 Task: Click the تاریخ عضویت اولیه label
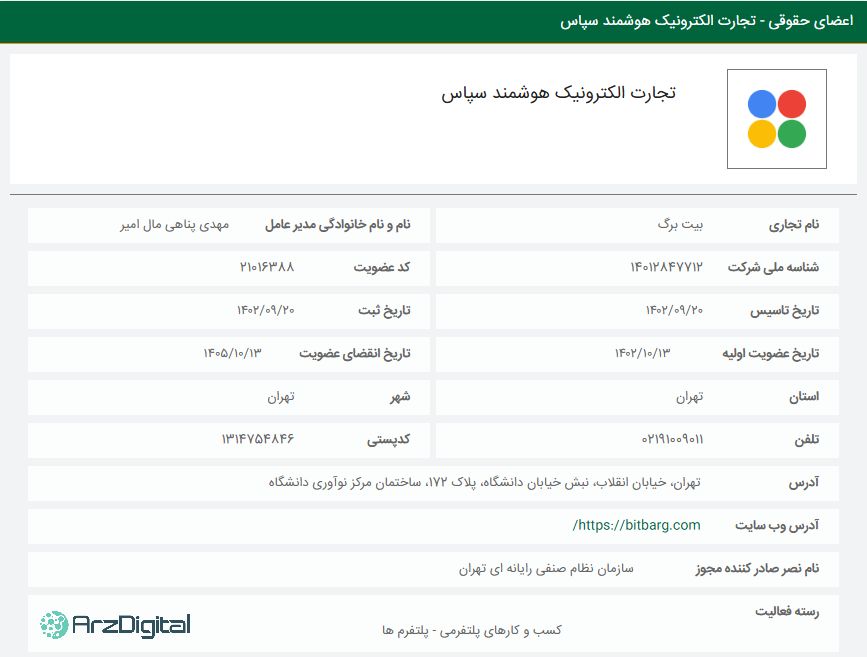click(x=770, y=354)
